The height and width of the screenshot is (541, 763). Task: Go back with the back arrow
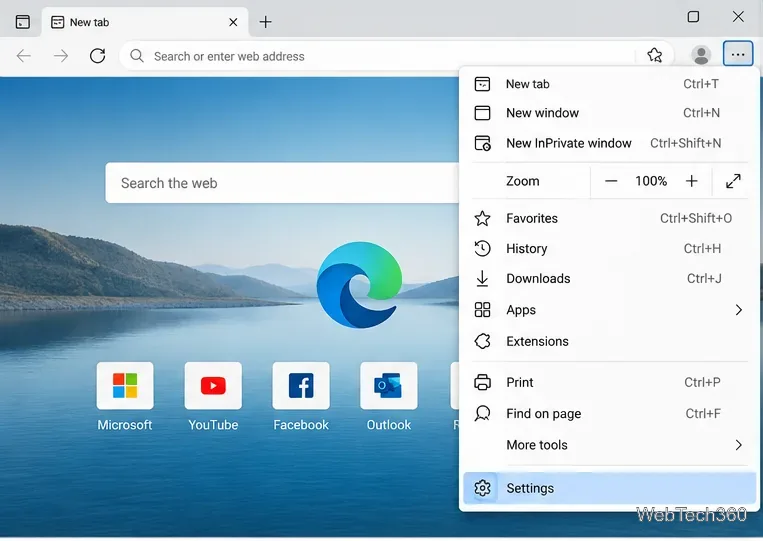23,56
